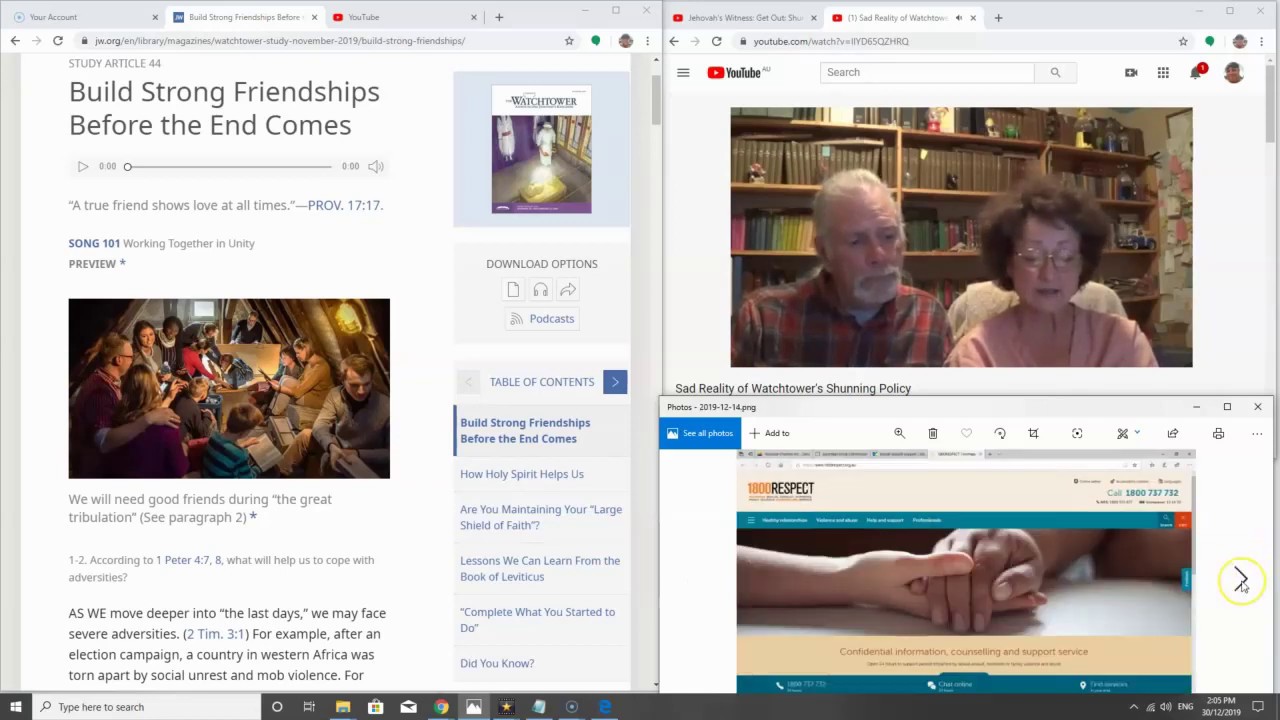Go to next article in Table of Contents
Viewport: 1280px width, 720px height.
(x=615, y=382)
